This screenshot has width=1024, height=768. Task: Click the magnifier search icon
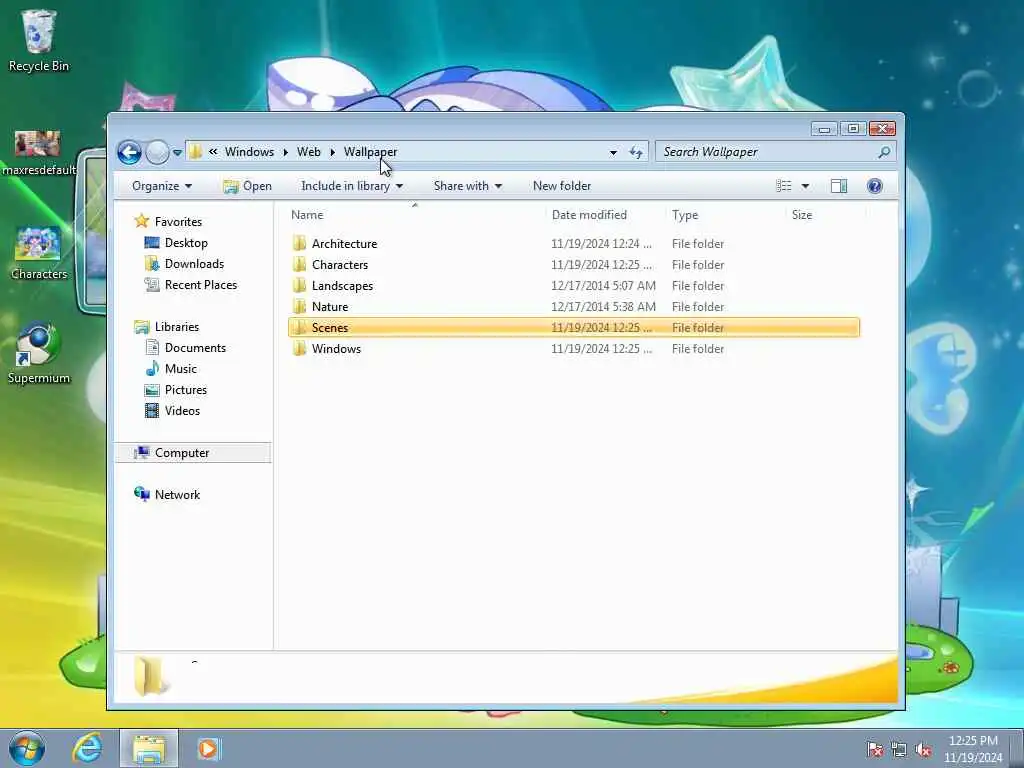884,152
